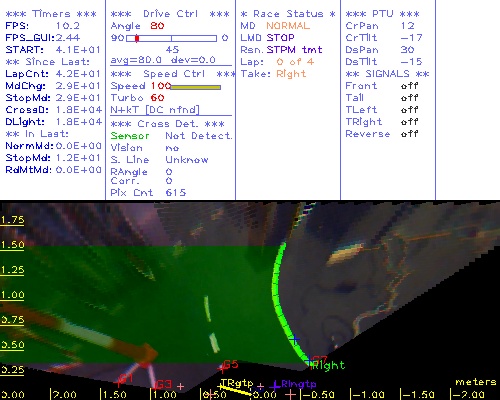This screenshot has height=400, width=500.
Task: Toggle the Reverse signal off value
Action: [409, 134]
